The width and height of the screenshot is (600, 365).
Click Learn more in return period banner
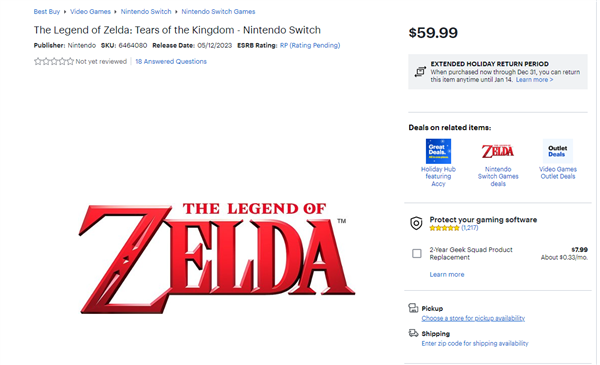534,80
